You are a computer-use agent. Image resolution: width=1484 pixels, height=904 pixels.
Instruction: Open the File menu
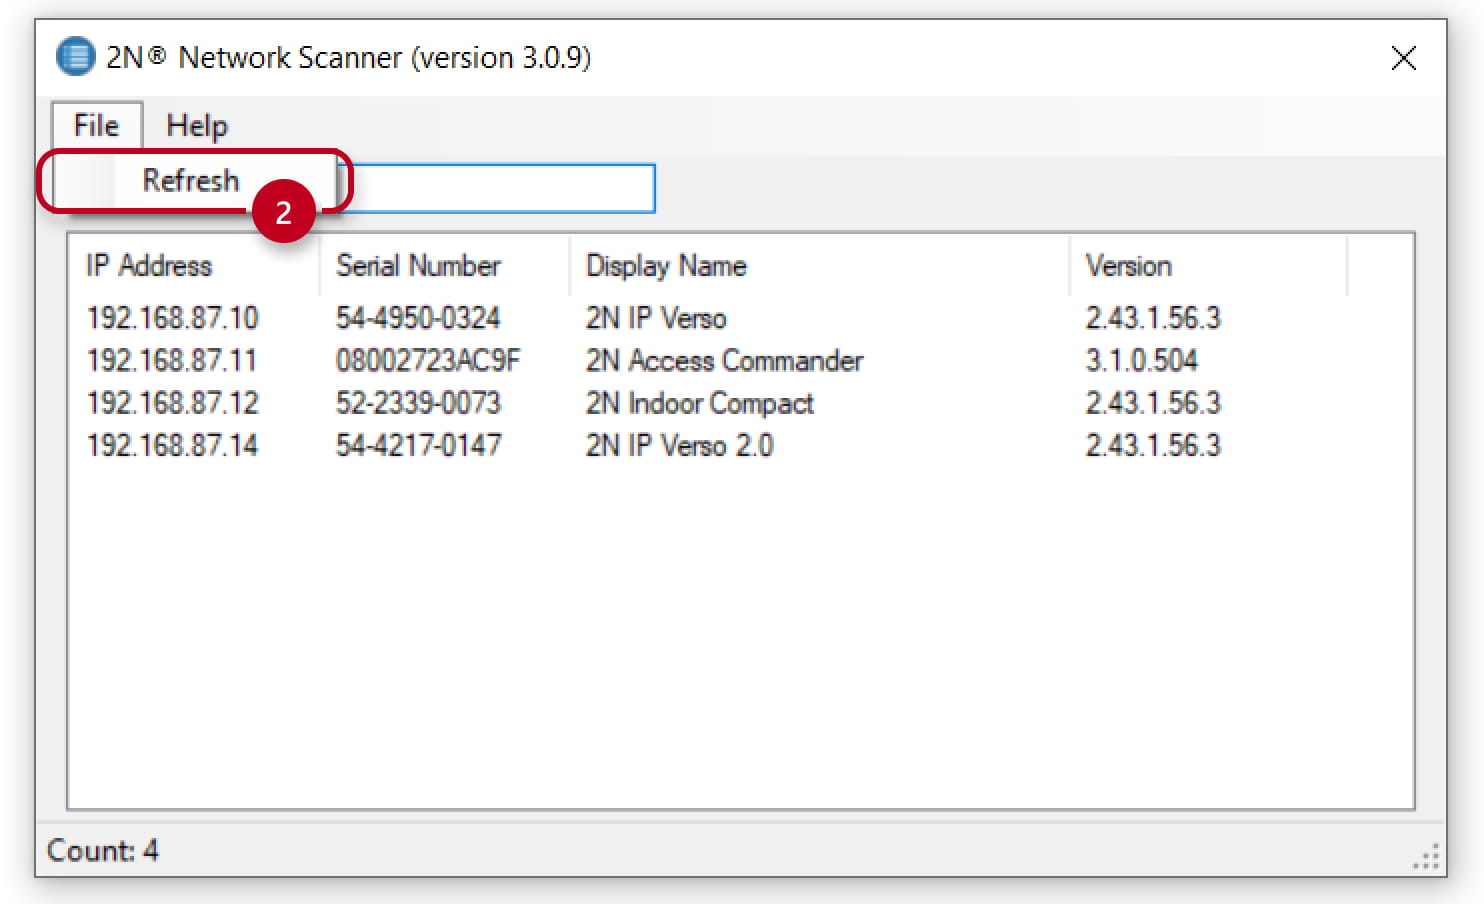pos(97,125)
